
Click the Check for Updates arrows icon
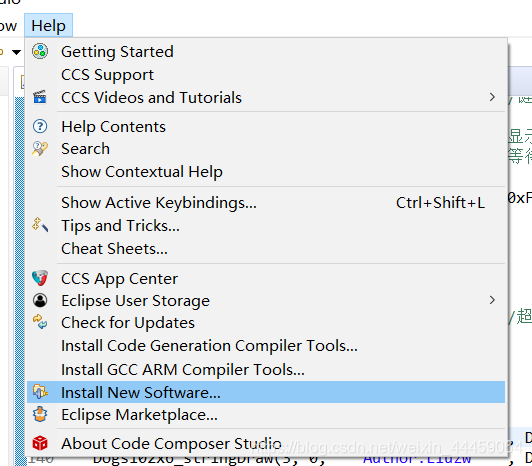(40, 322)
